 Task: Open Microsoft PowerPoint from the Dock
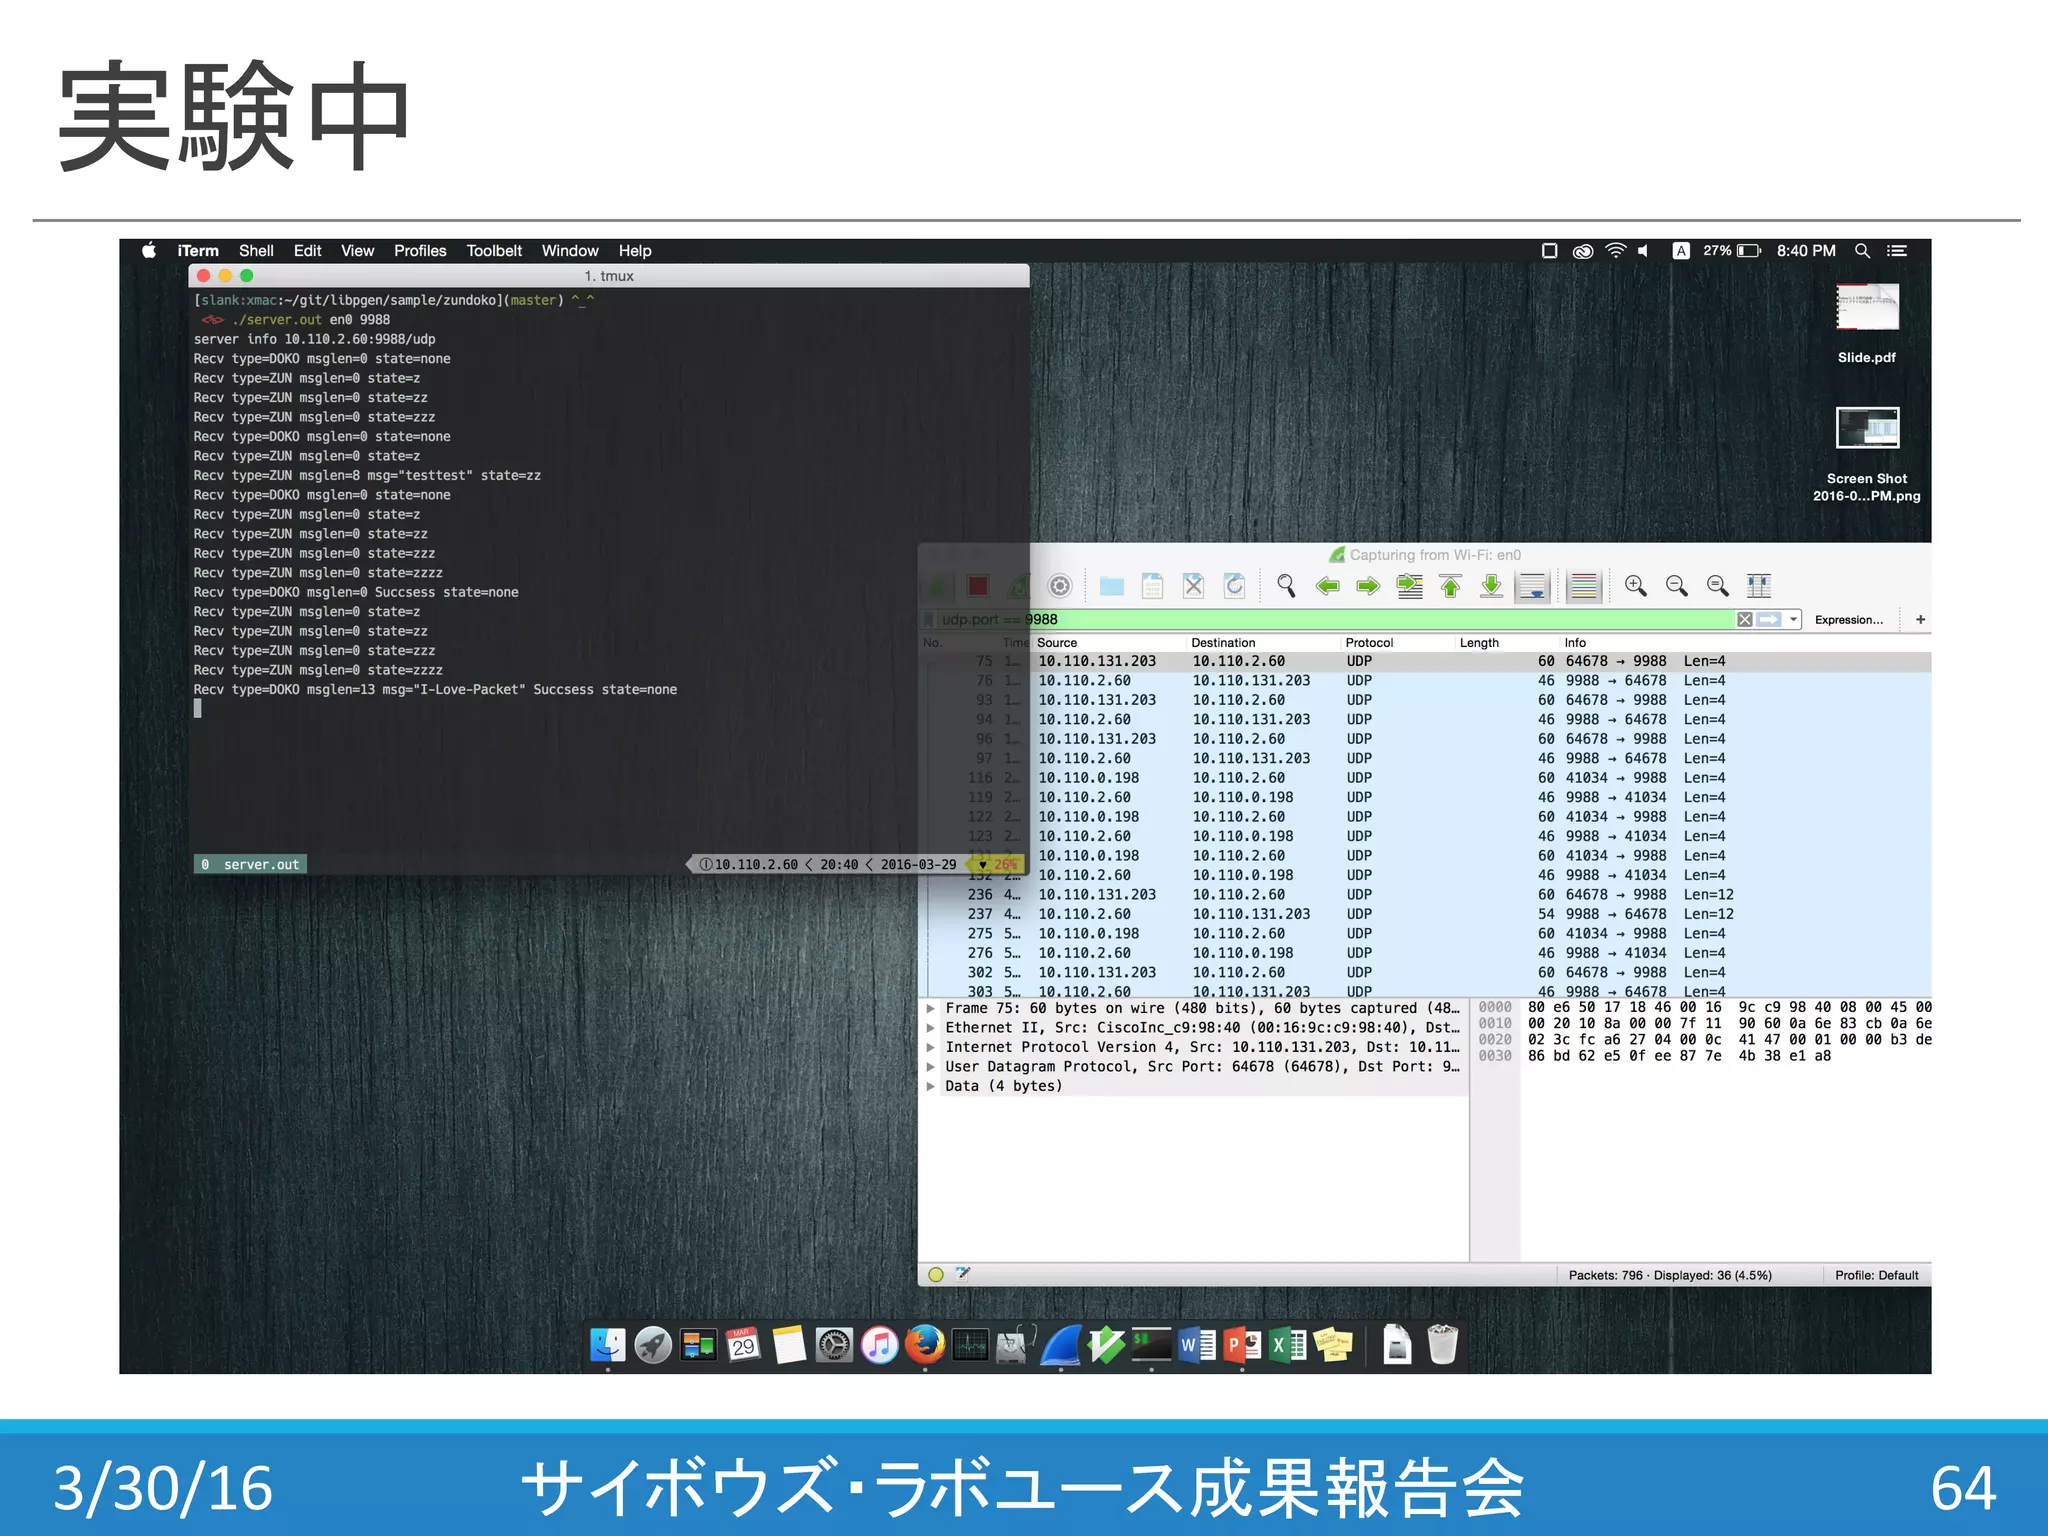(x=1243, y=1345)
